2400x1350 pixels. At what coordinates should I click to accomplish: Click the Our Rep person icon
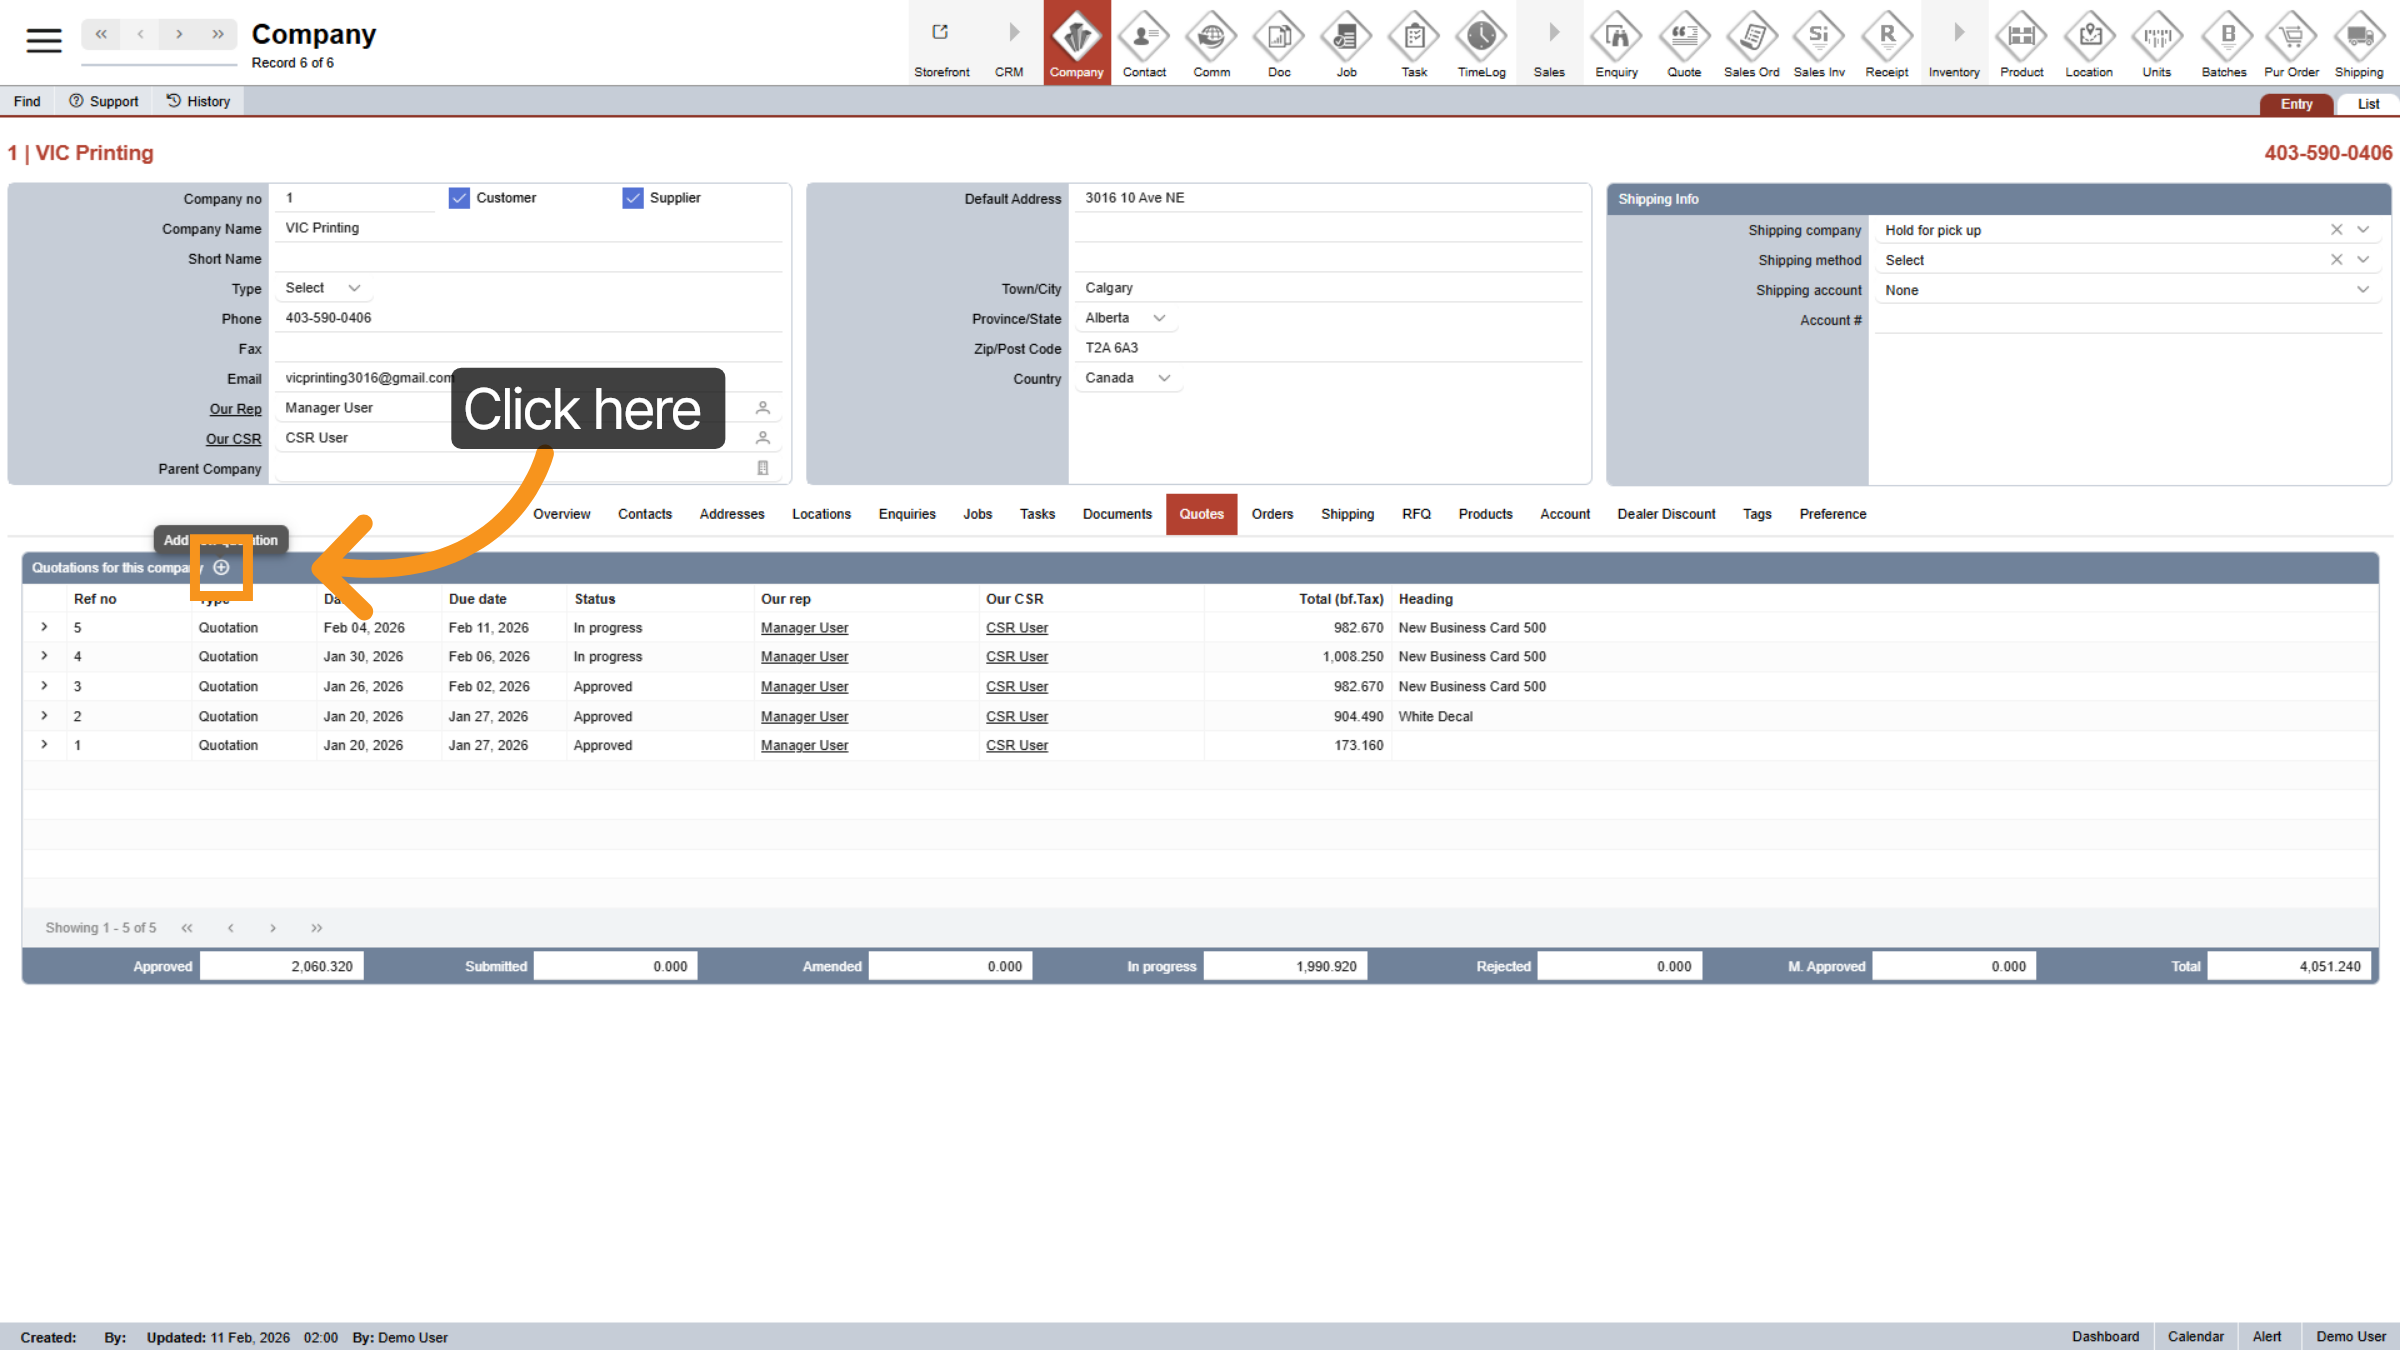click(x=762, y=408)
